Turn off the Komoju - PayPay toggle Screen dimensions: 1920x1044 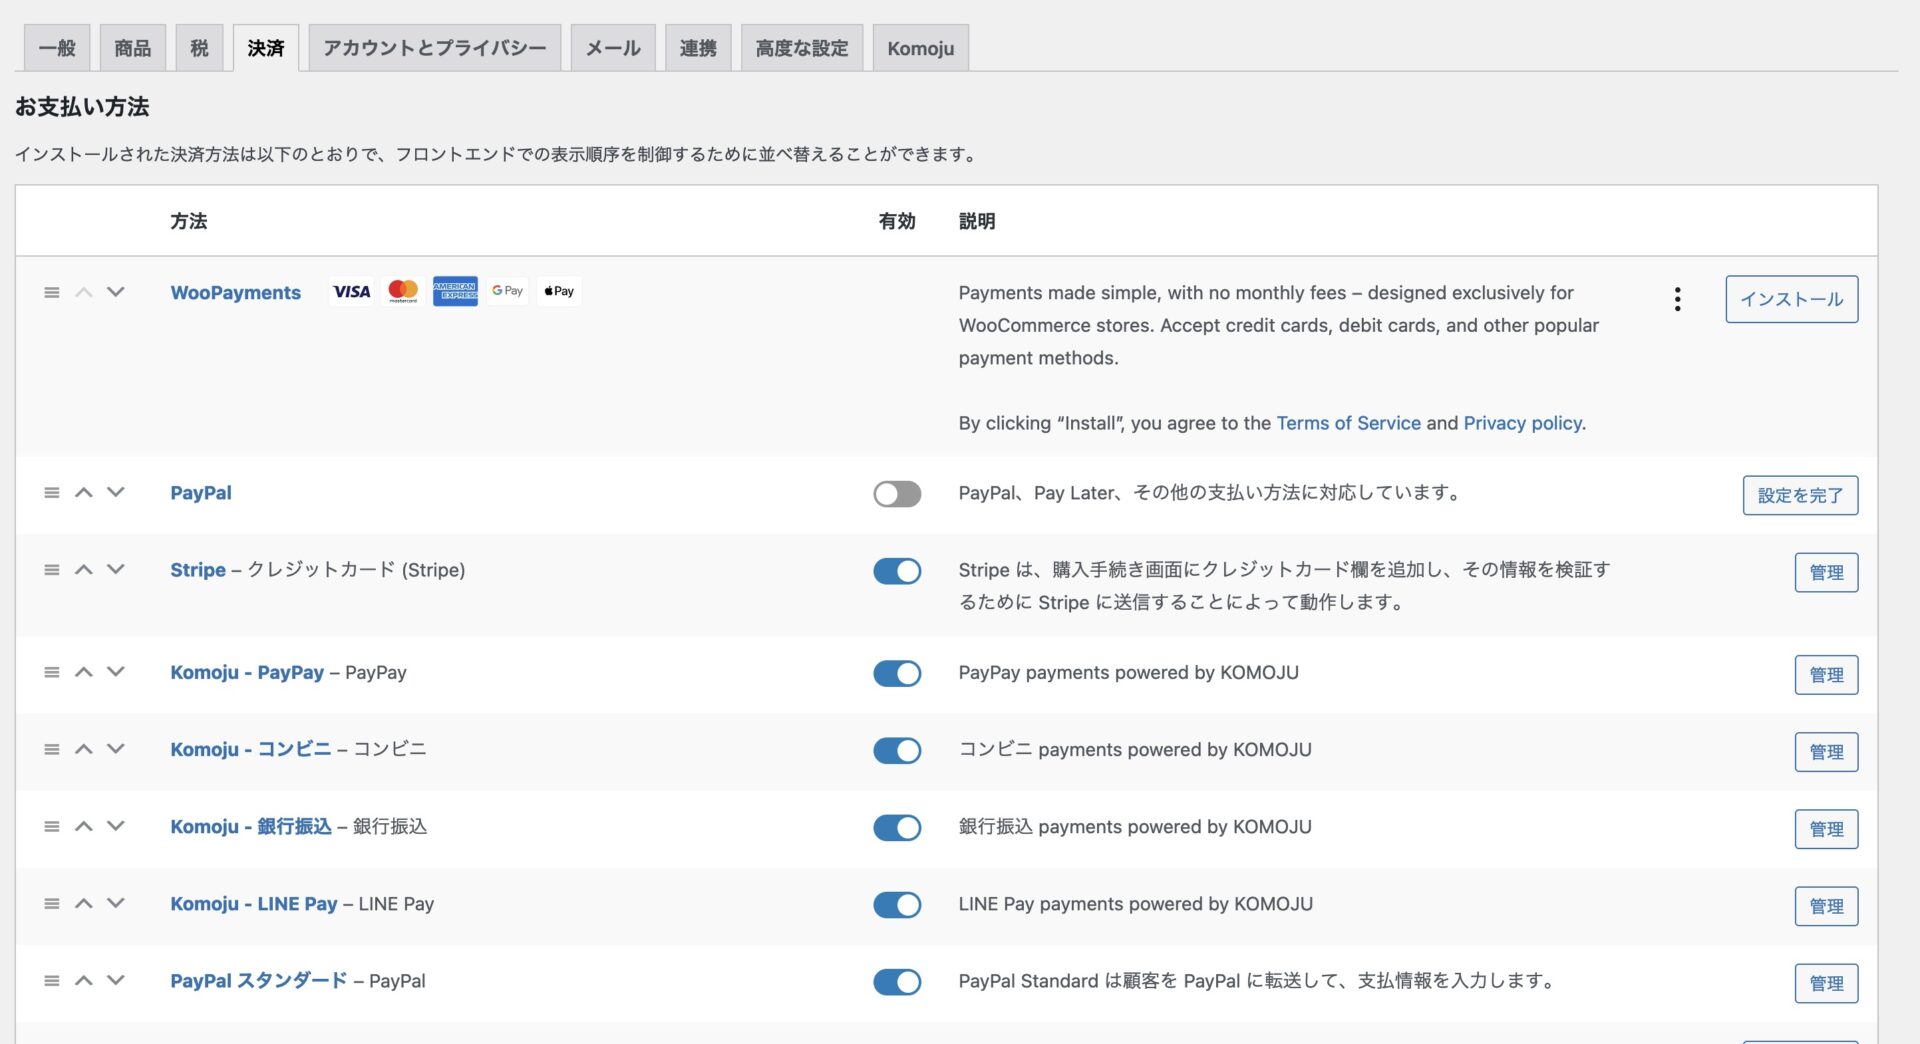(x=897, y=673)
